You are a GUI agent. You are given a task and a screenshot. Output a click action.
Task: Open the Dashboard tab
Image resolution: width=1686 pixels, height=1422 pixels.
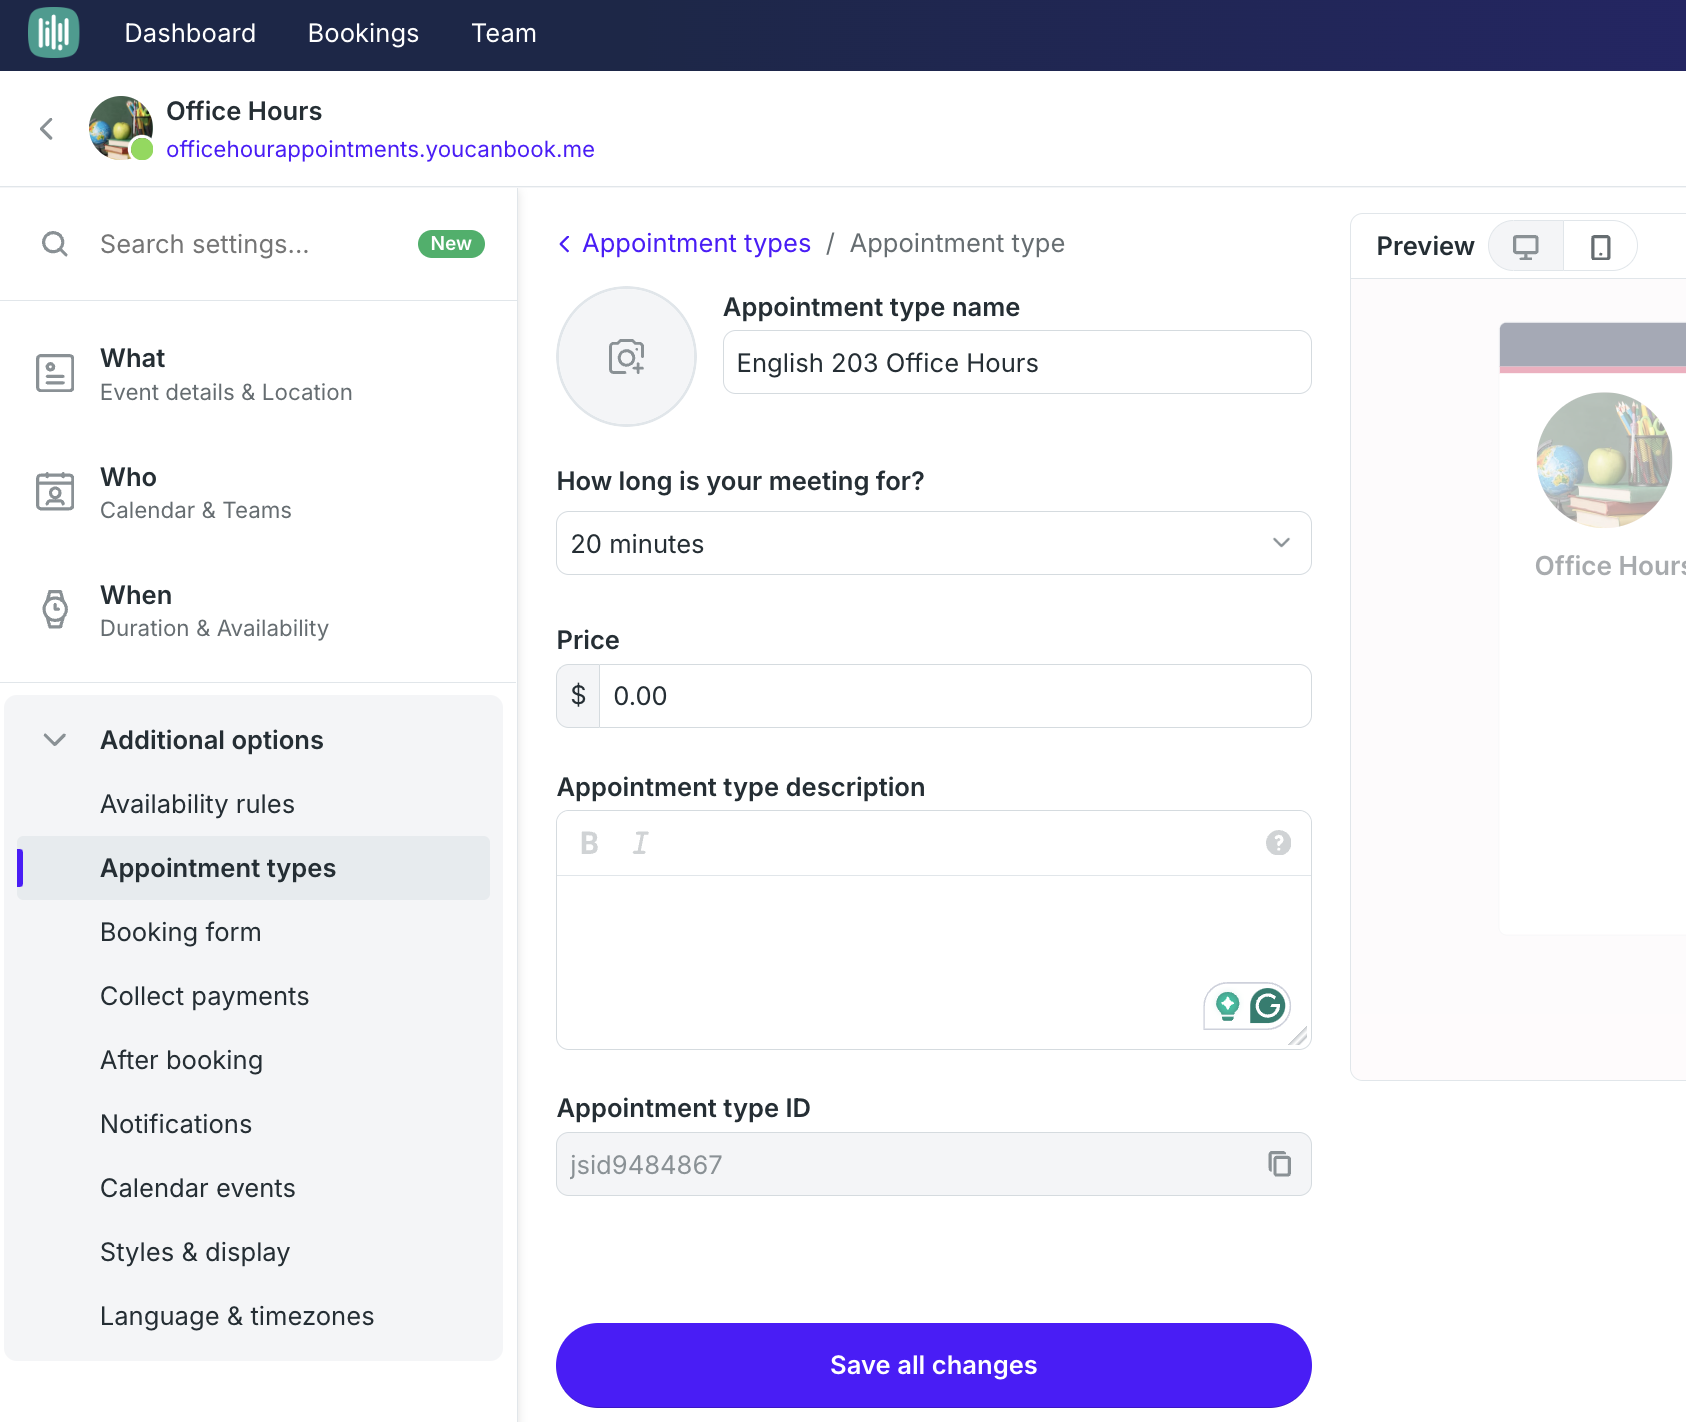pos(190,33)
